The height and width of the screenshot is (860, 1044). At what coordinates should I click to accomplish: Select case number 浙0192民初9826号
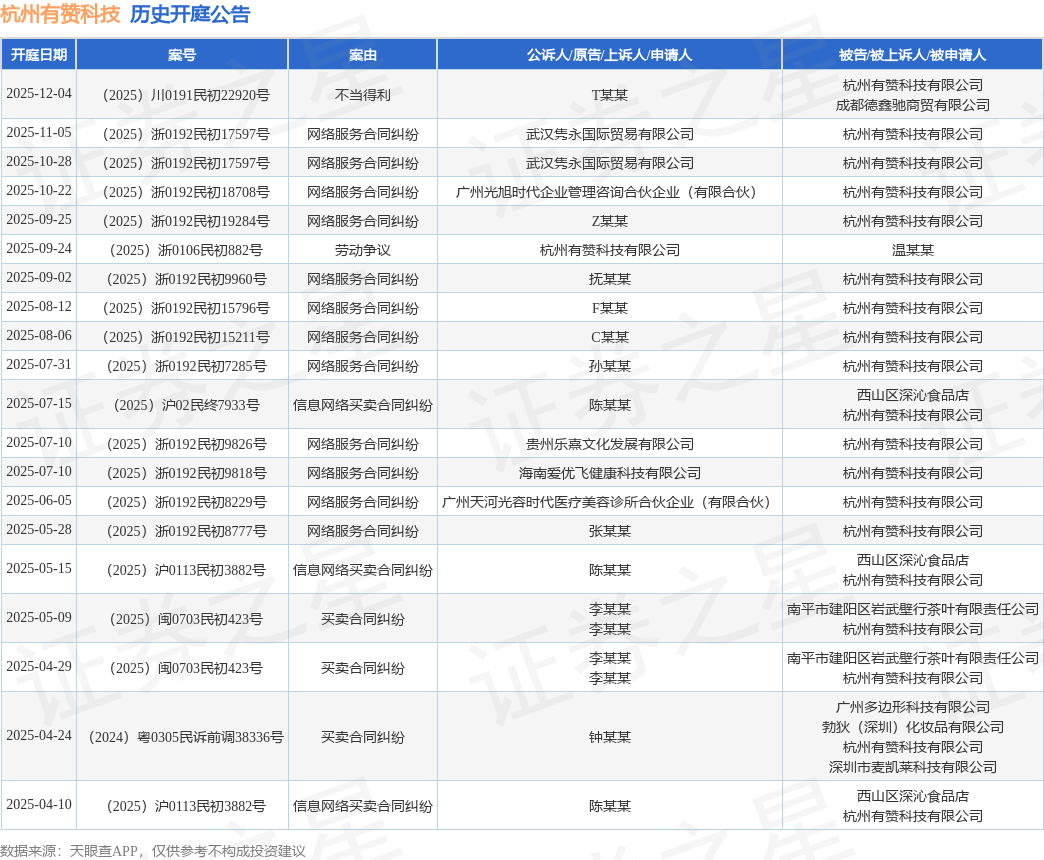[x=186, y=444]
